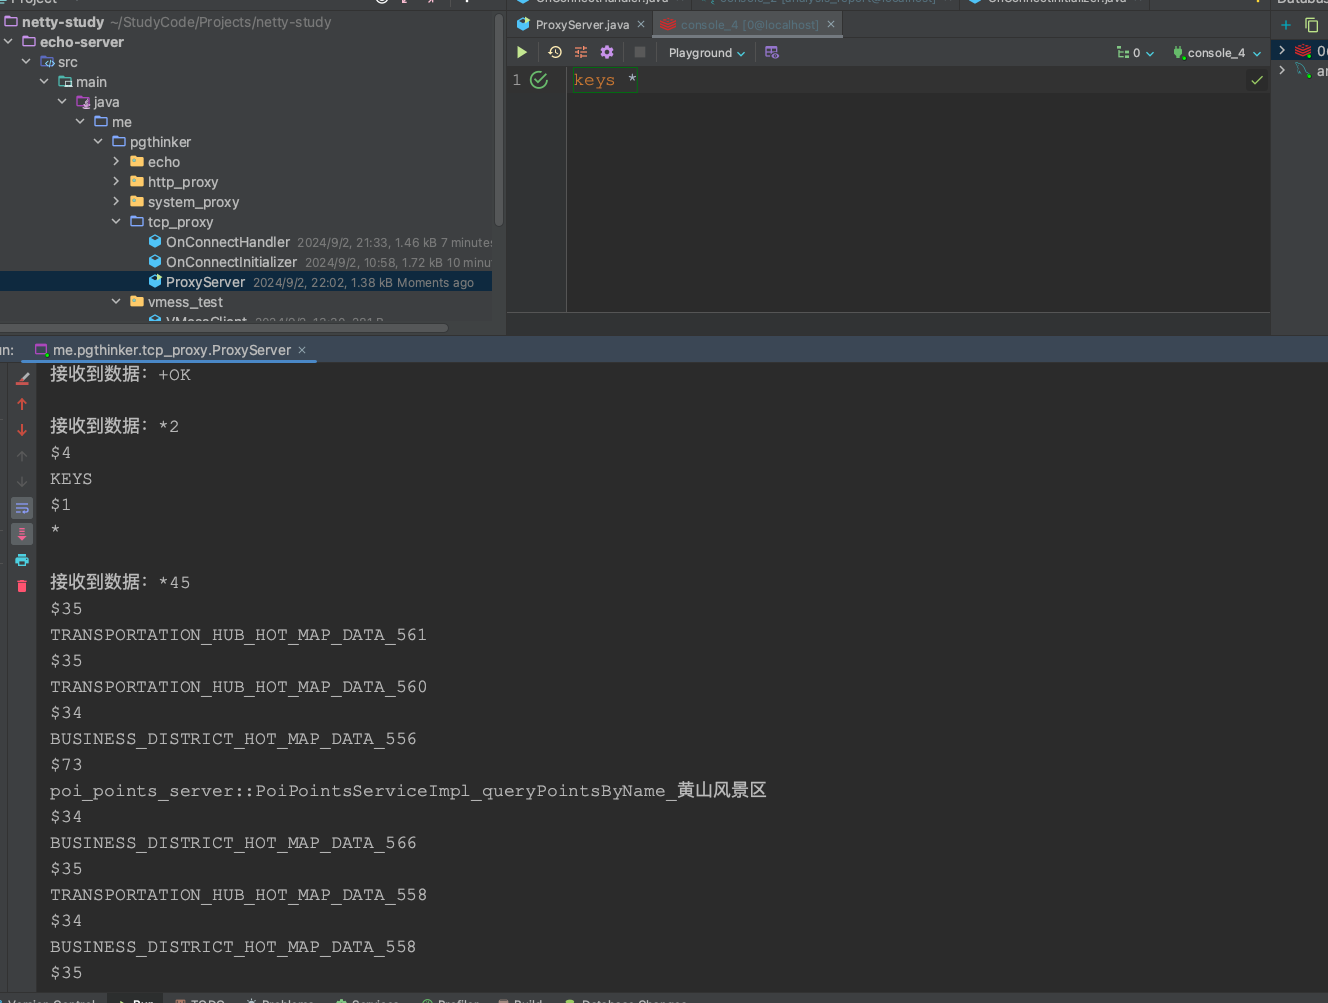
Task: Click the Redis data source icon in Database panel
Action: click(x=1303, y=51)
